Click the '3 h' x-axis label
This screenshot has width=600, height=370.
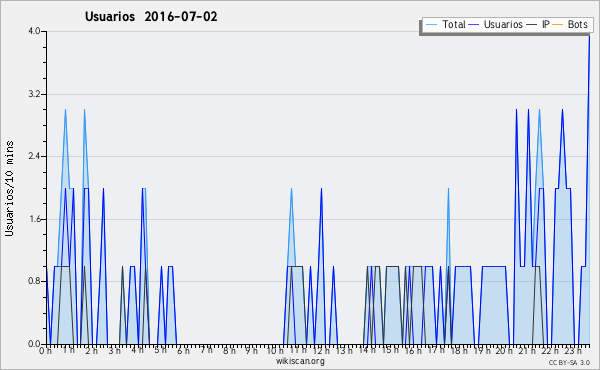click(x=114, y=351)
